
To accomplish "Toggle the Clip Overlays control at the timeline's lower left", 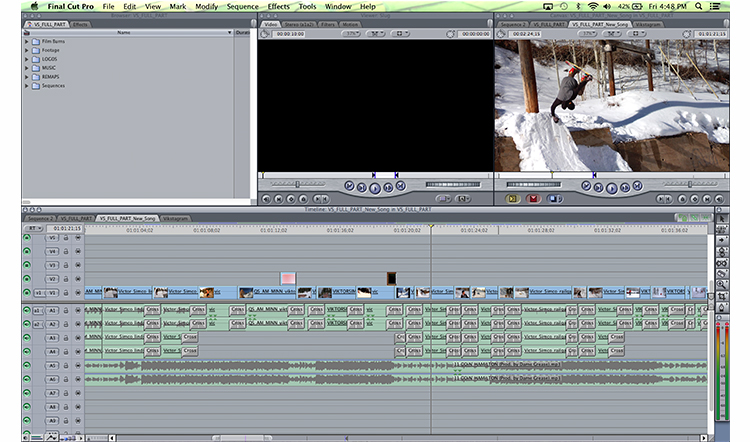I will pos(52,436).
